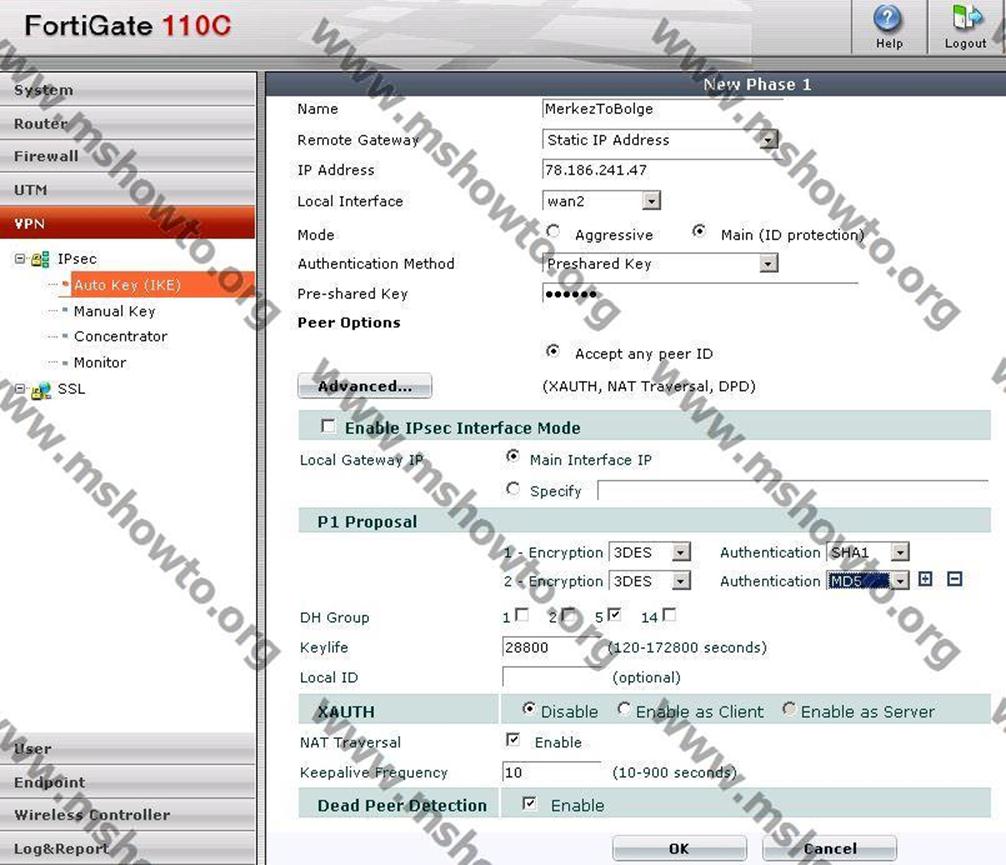Viewport: 1006px width, 865px height.
Task: Click the IP Address input field
Action: 662,169
